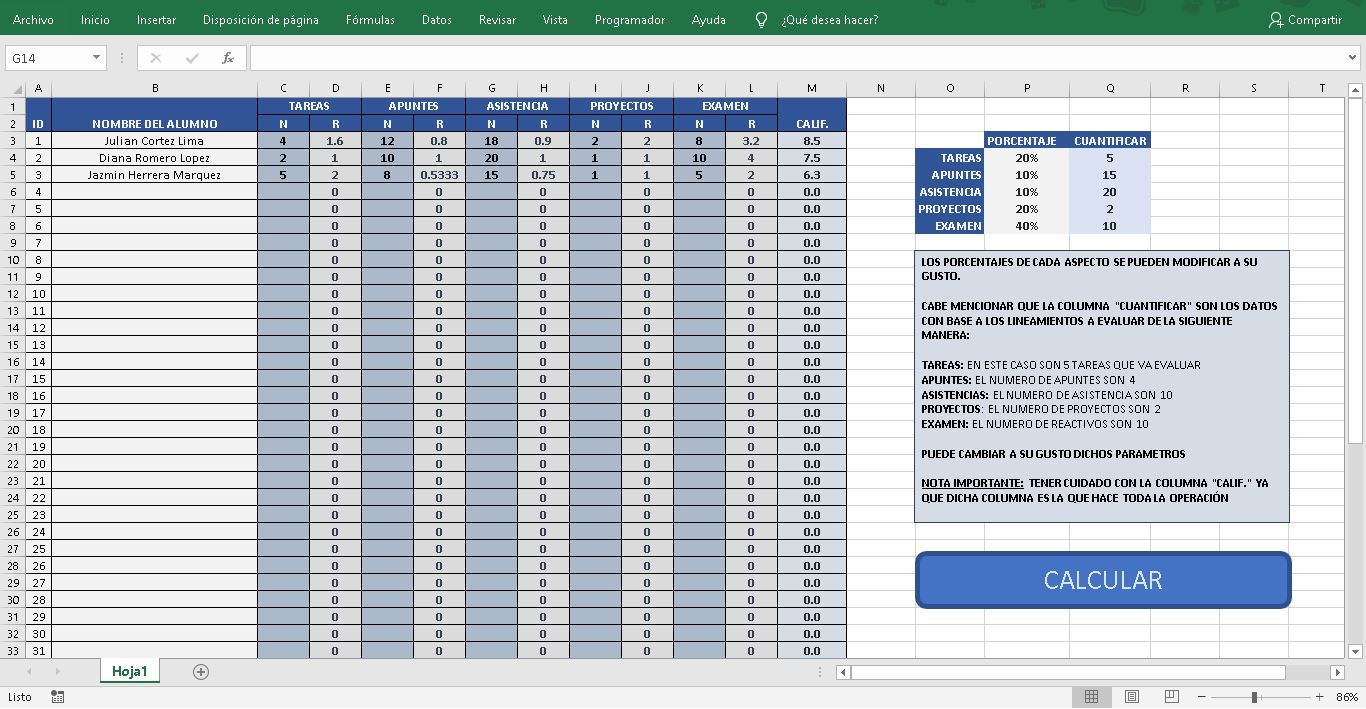Open the Revisar ribbon tab
Image resolution: width=1366 pixels, height=709 pixels.
(x=497, y=19)
